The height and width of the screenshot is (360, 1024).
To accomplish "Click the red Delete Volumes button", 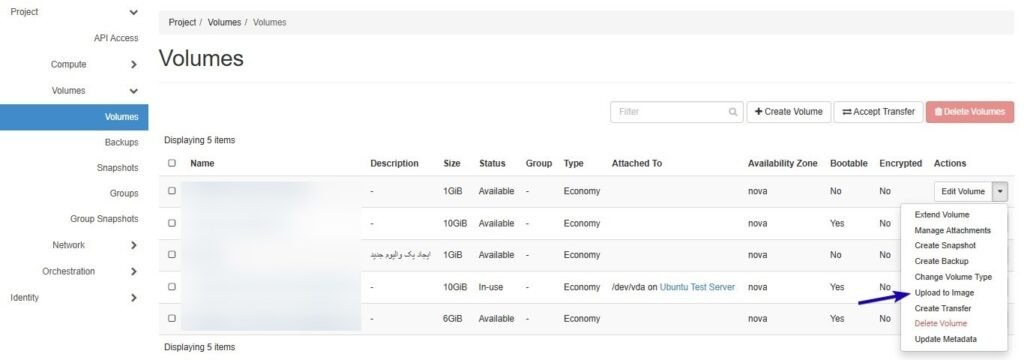I will pyautogui.click(x=970, y=112).
